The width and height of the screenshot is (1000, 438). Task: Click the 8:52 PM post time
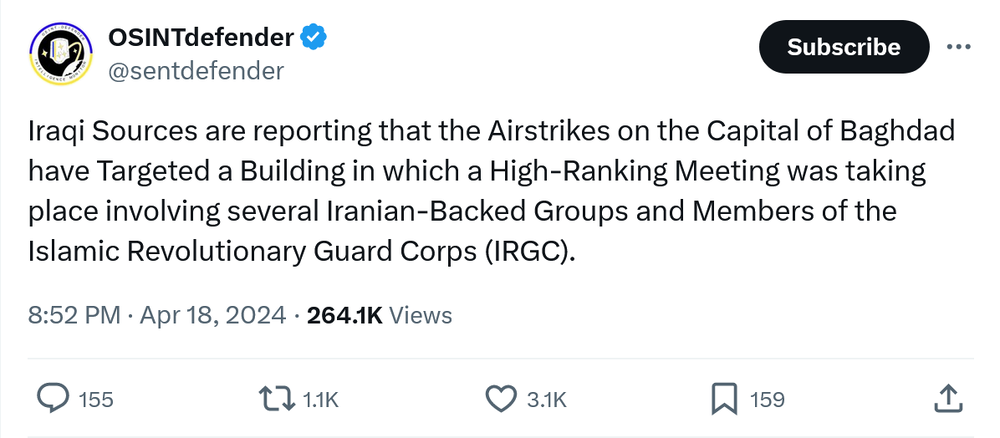pos(74,316)
